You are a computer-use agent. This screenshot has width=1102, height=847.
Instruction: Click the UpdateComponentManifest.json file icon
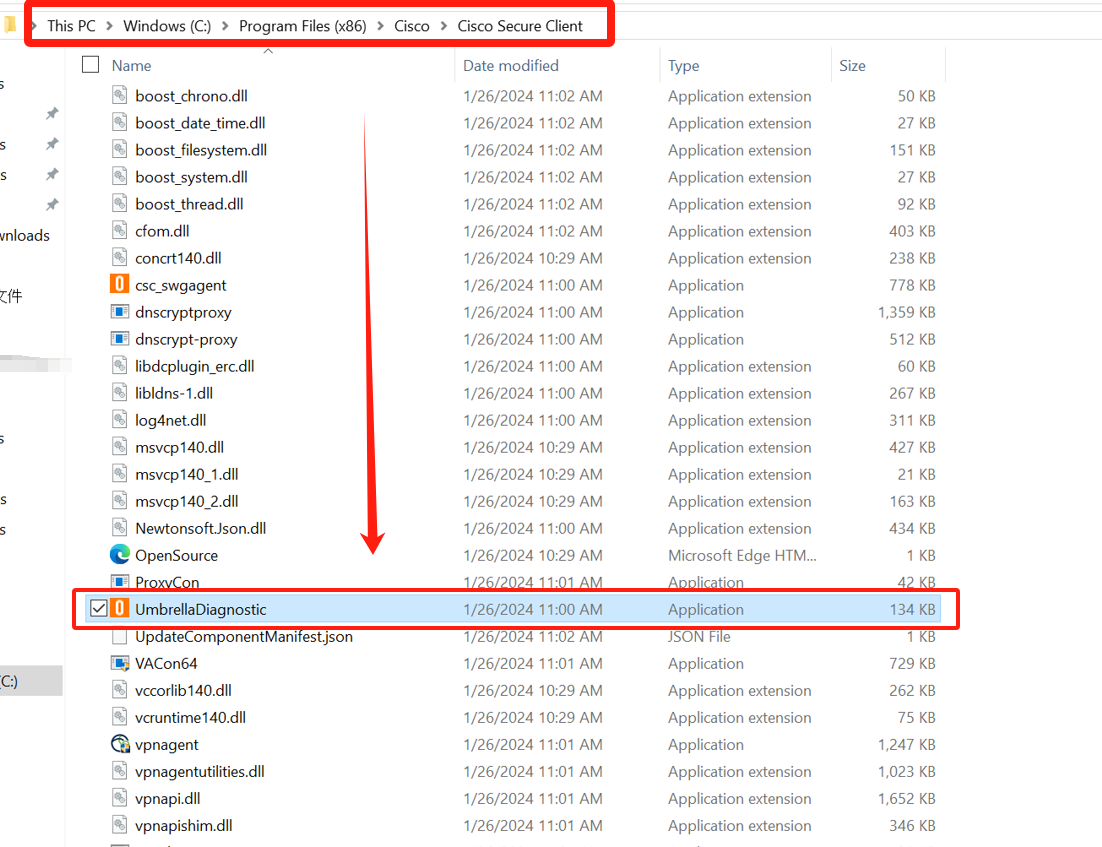click(119, 636)
